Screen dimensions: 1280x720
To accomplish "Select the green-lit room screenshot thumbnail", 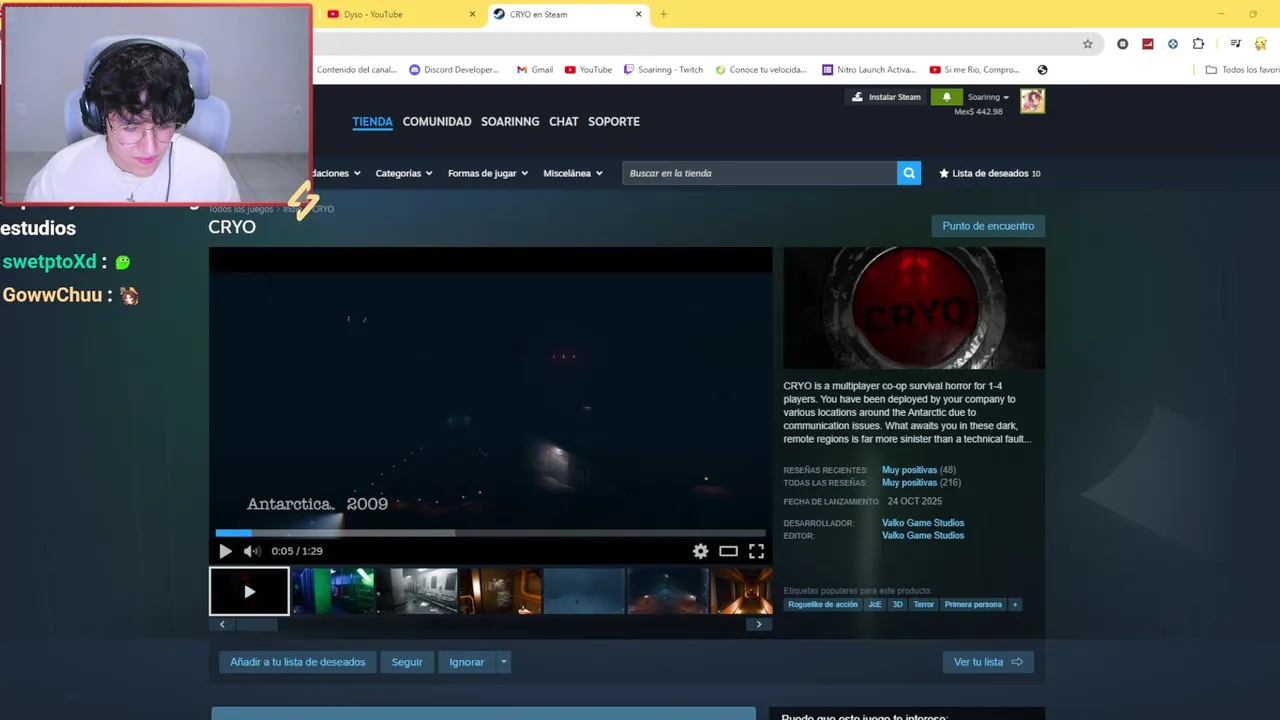I will 333,591.
